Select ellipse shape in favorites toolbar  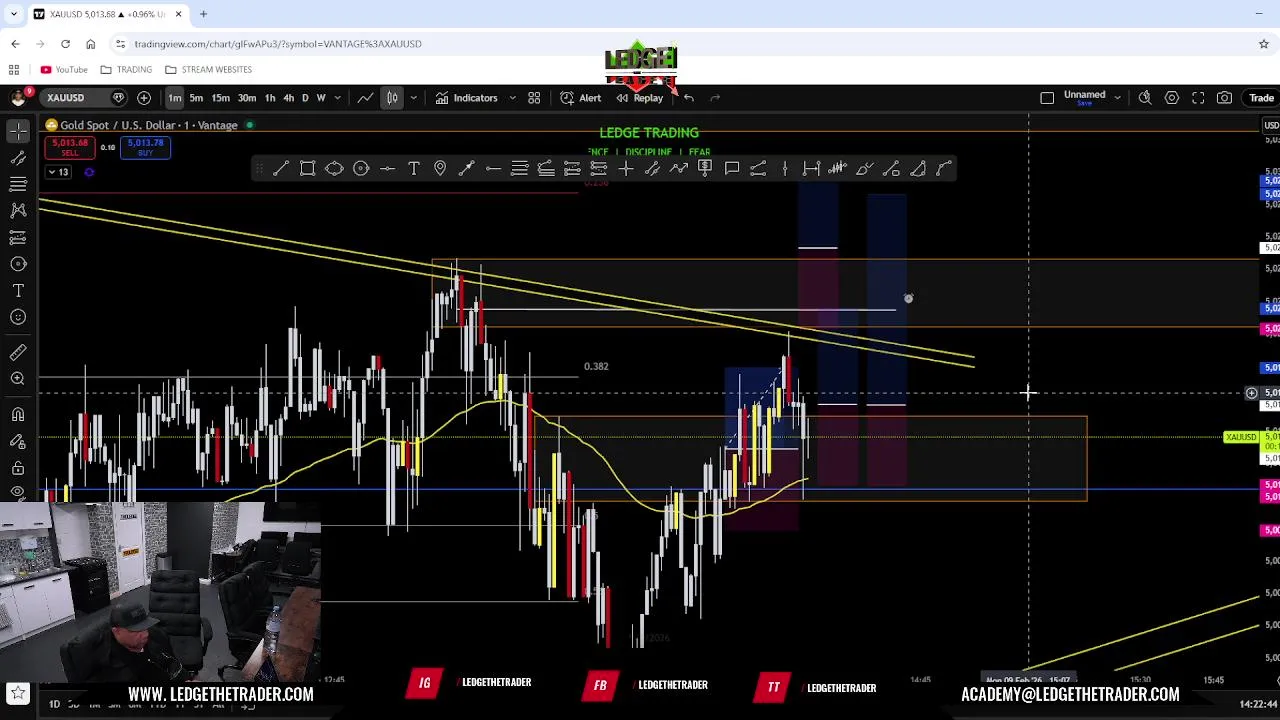coord(334,168)
